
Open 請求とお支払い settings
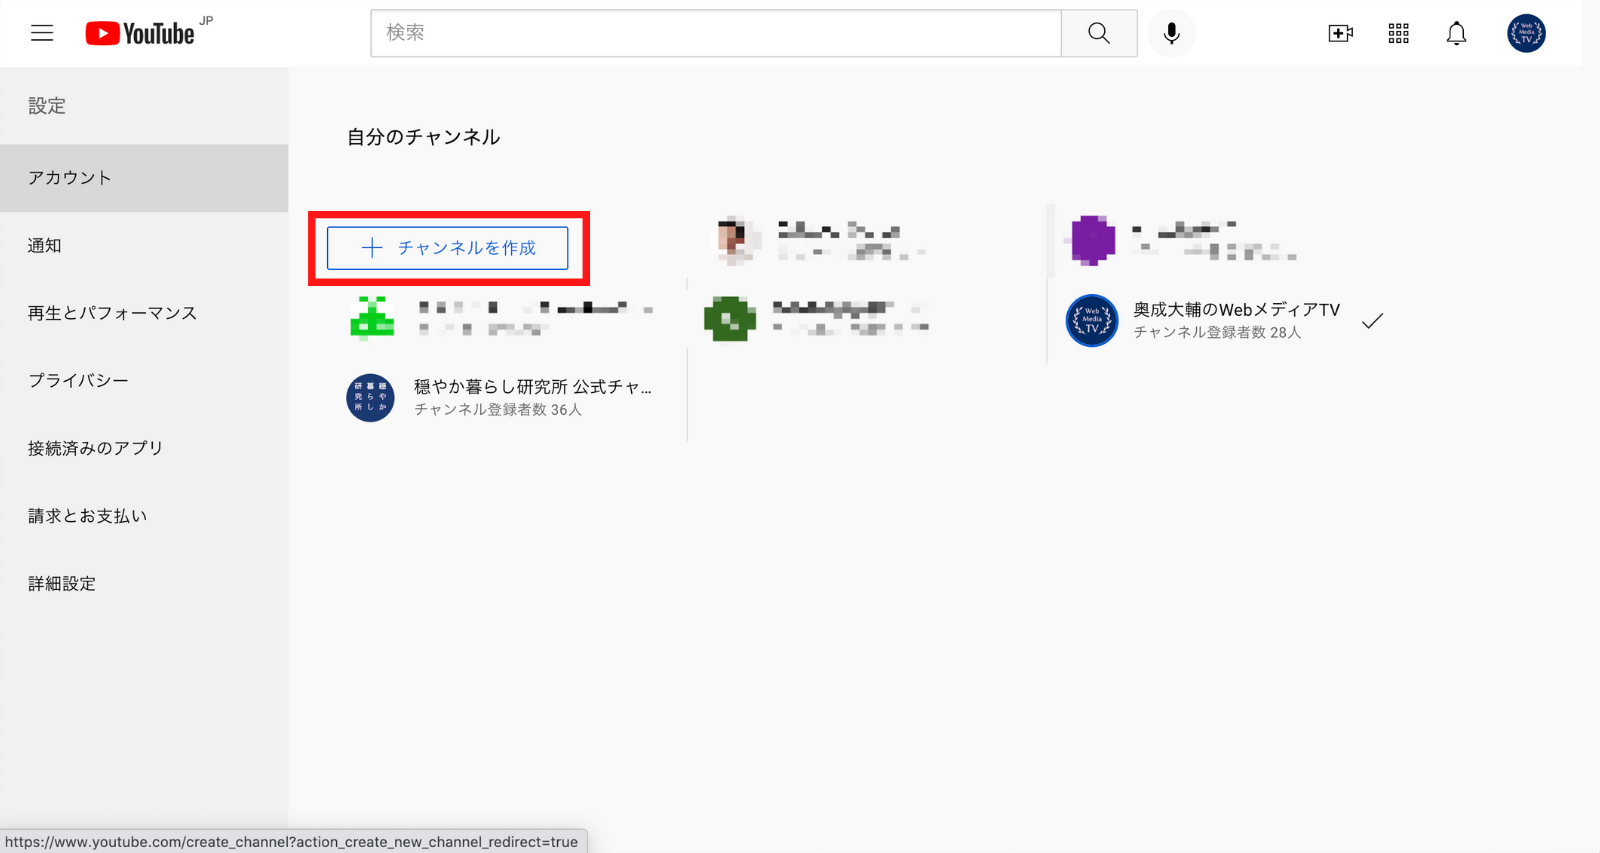87,516
